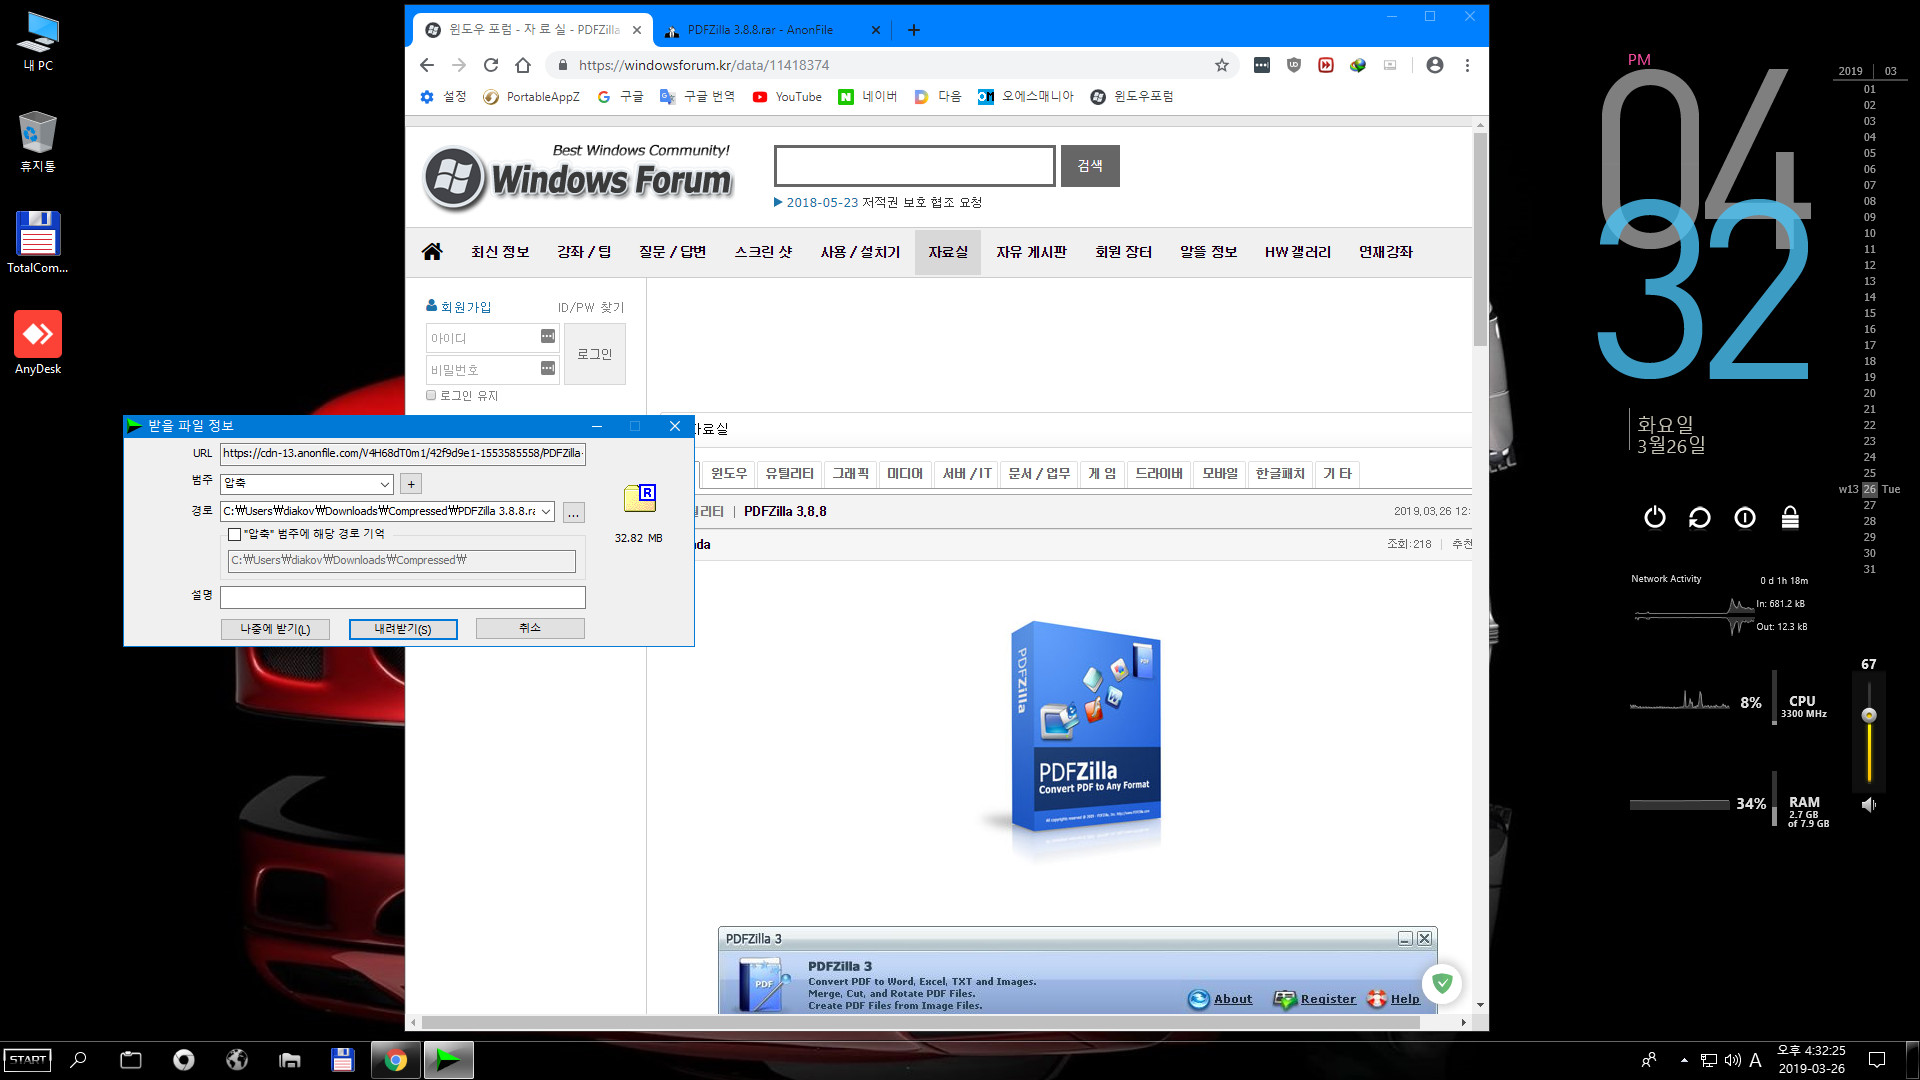Screen dimensions: 1920x1080
Task: Click the speaker mute icon on the widget
Action: click(1868, 804)
